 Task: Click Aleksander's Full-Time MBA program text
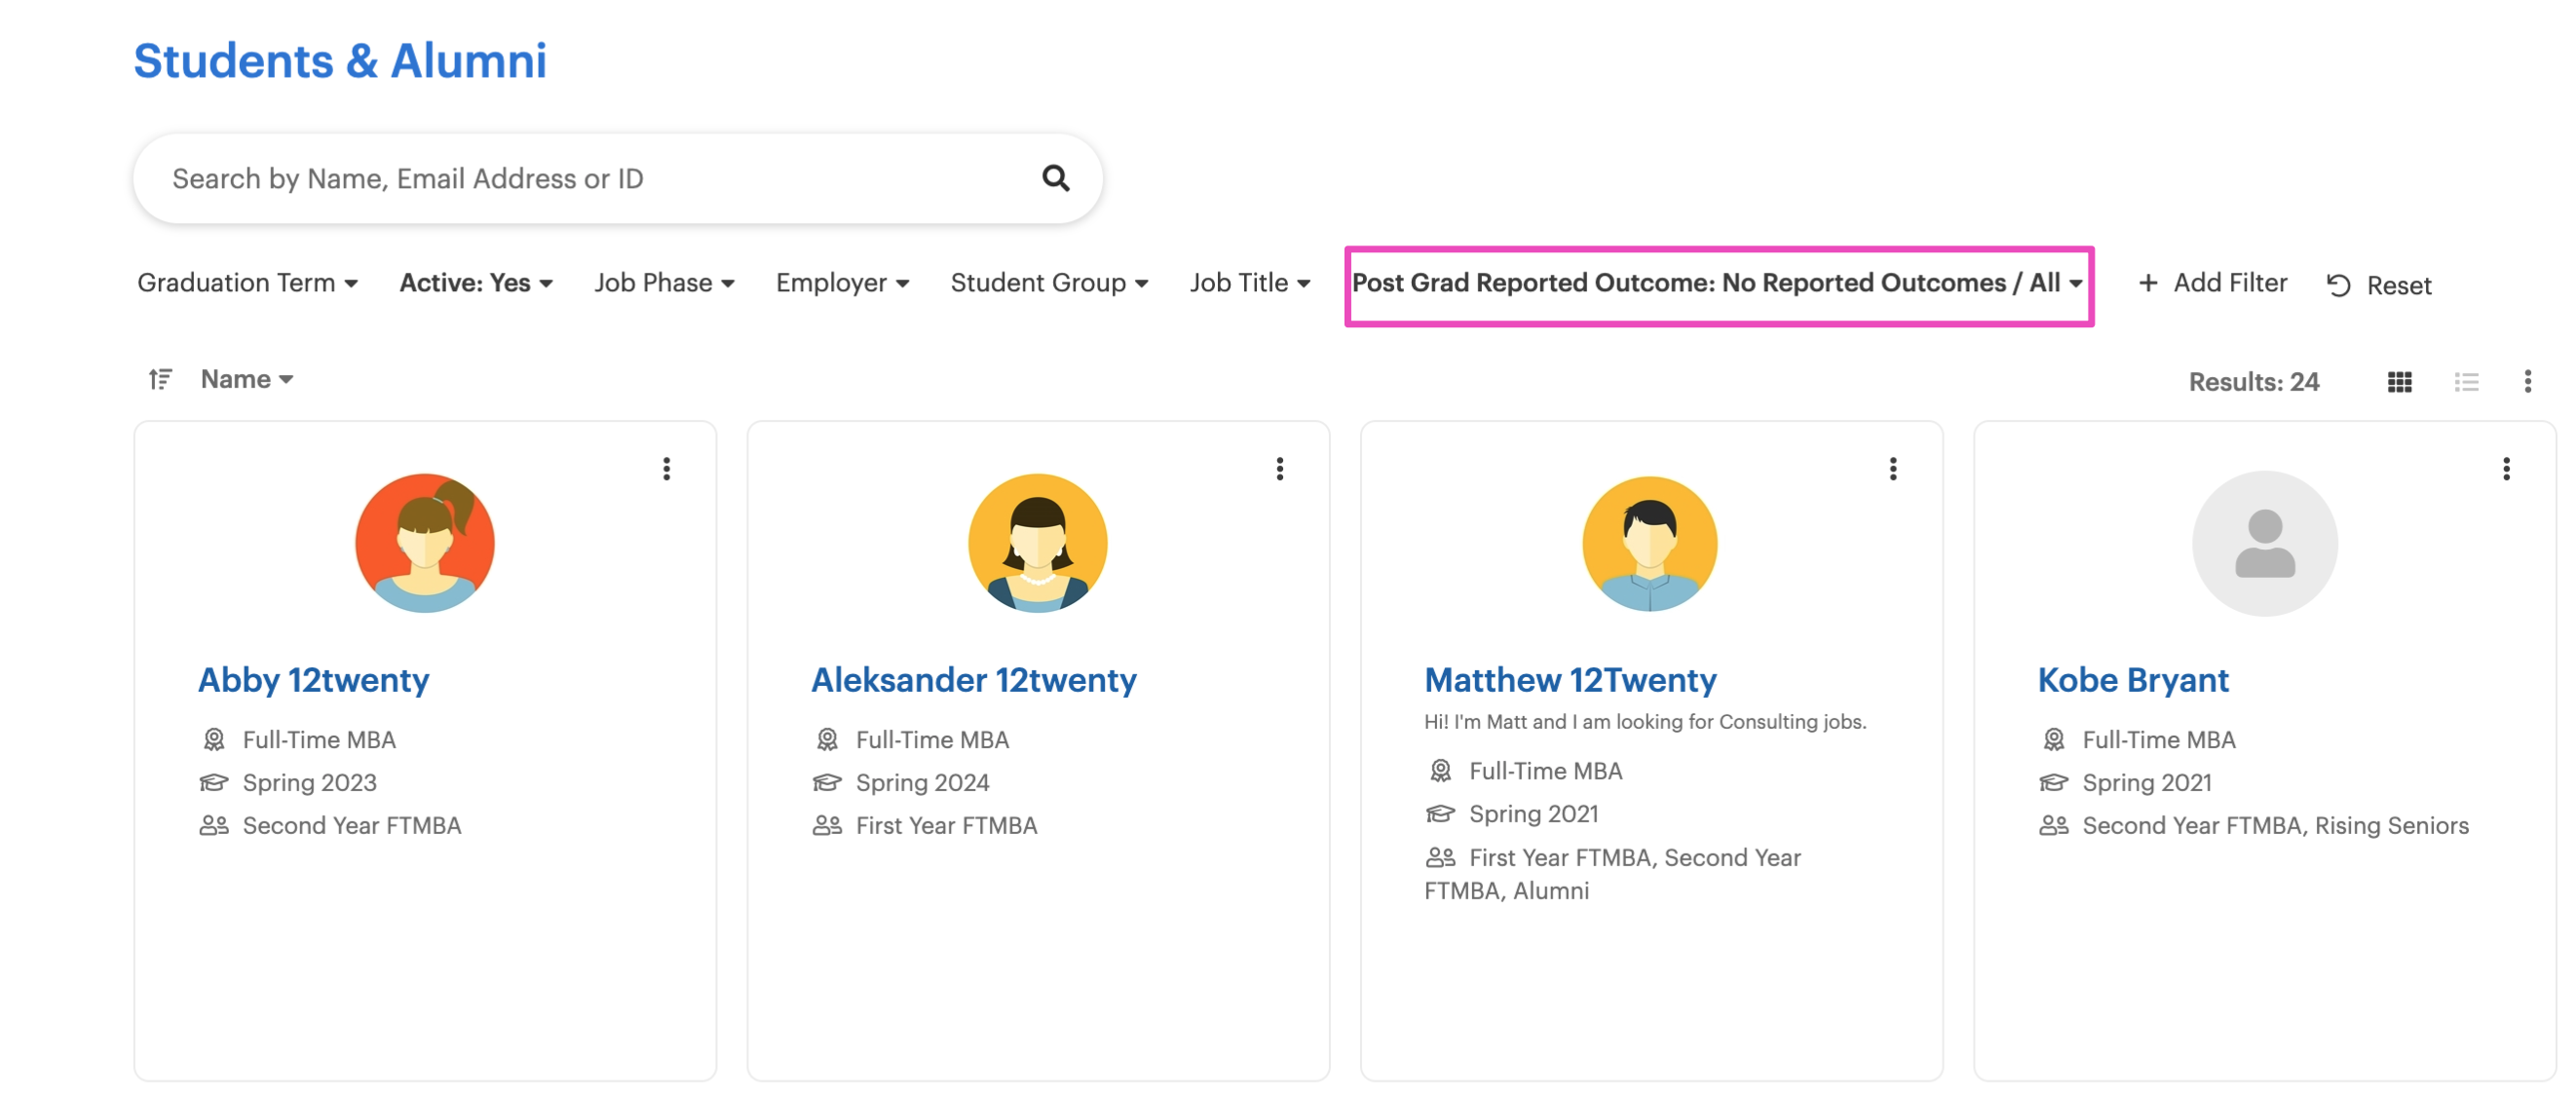tap(932, 739)
